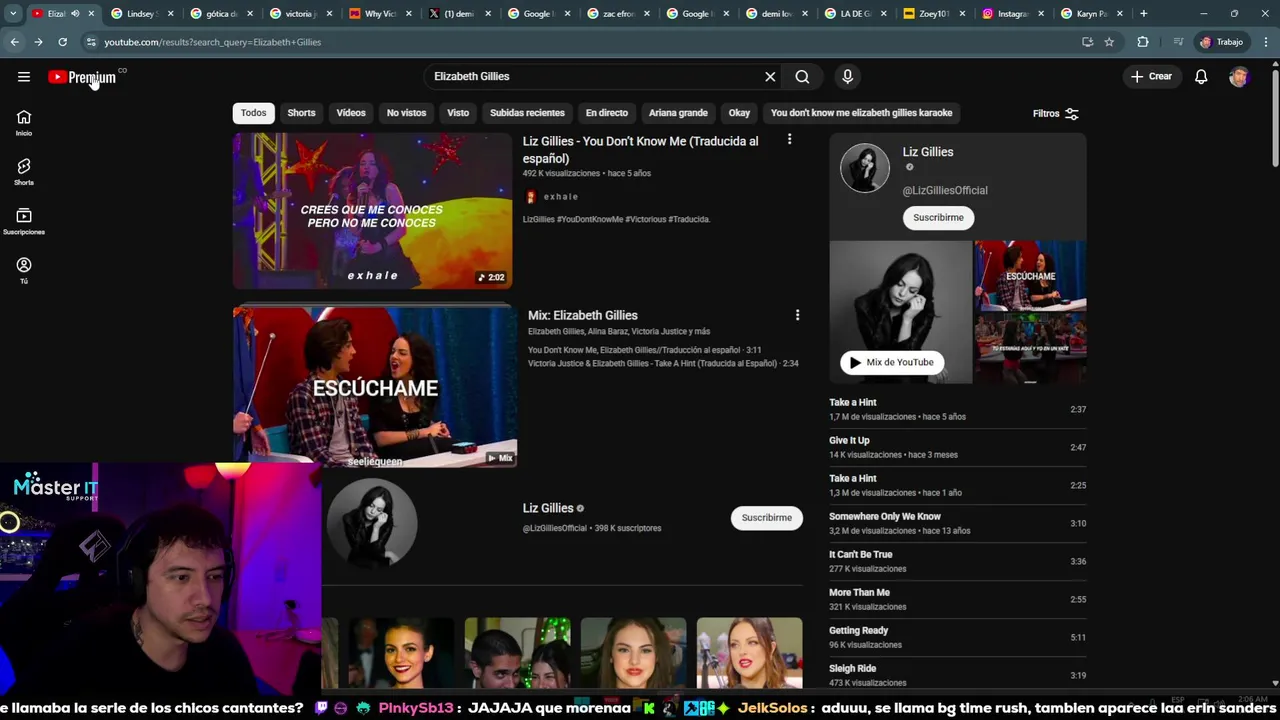Image resolution: width=1280 pixels, height=720 pixels.
Task: Open the Filtros search filters
Action: [x=1055, y=114]
